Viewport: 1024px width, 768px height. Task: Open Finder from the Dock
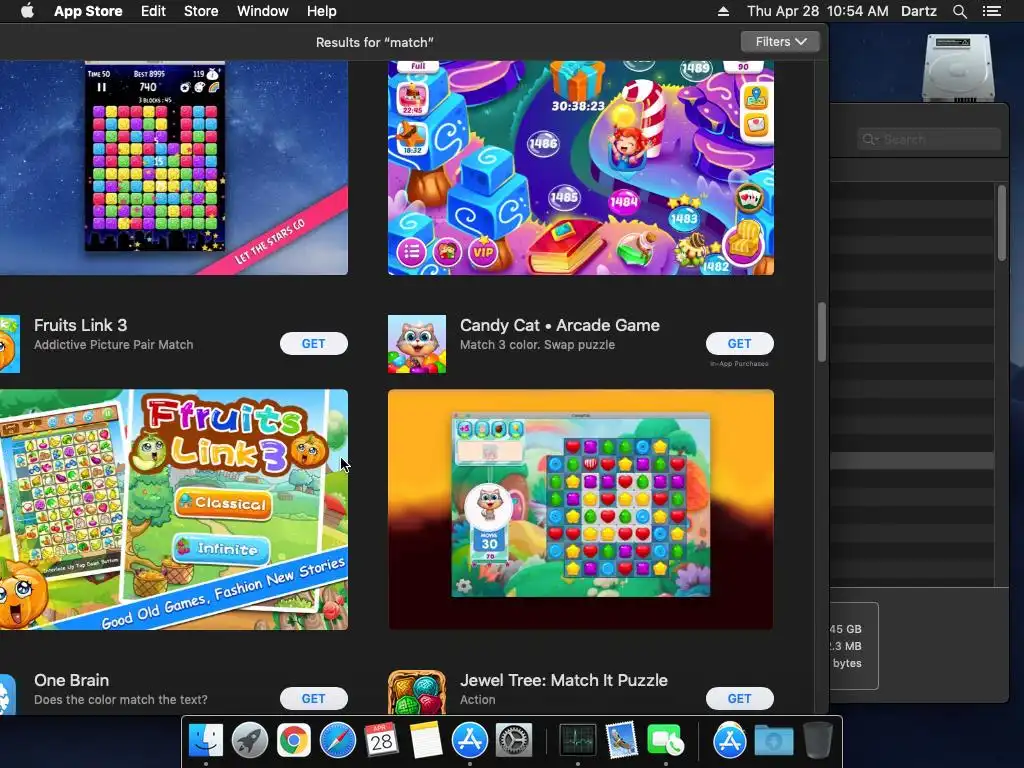(205, 741)
